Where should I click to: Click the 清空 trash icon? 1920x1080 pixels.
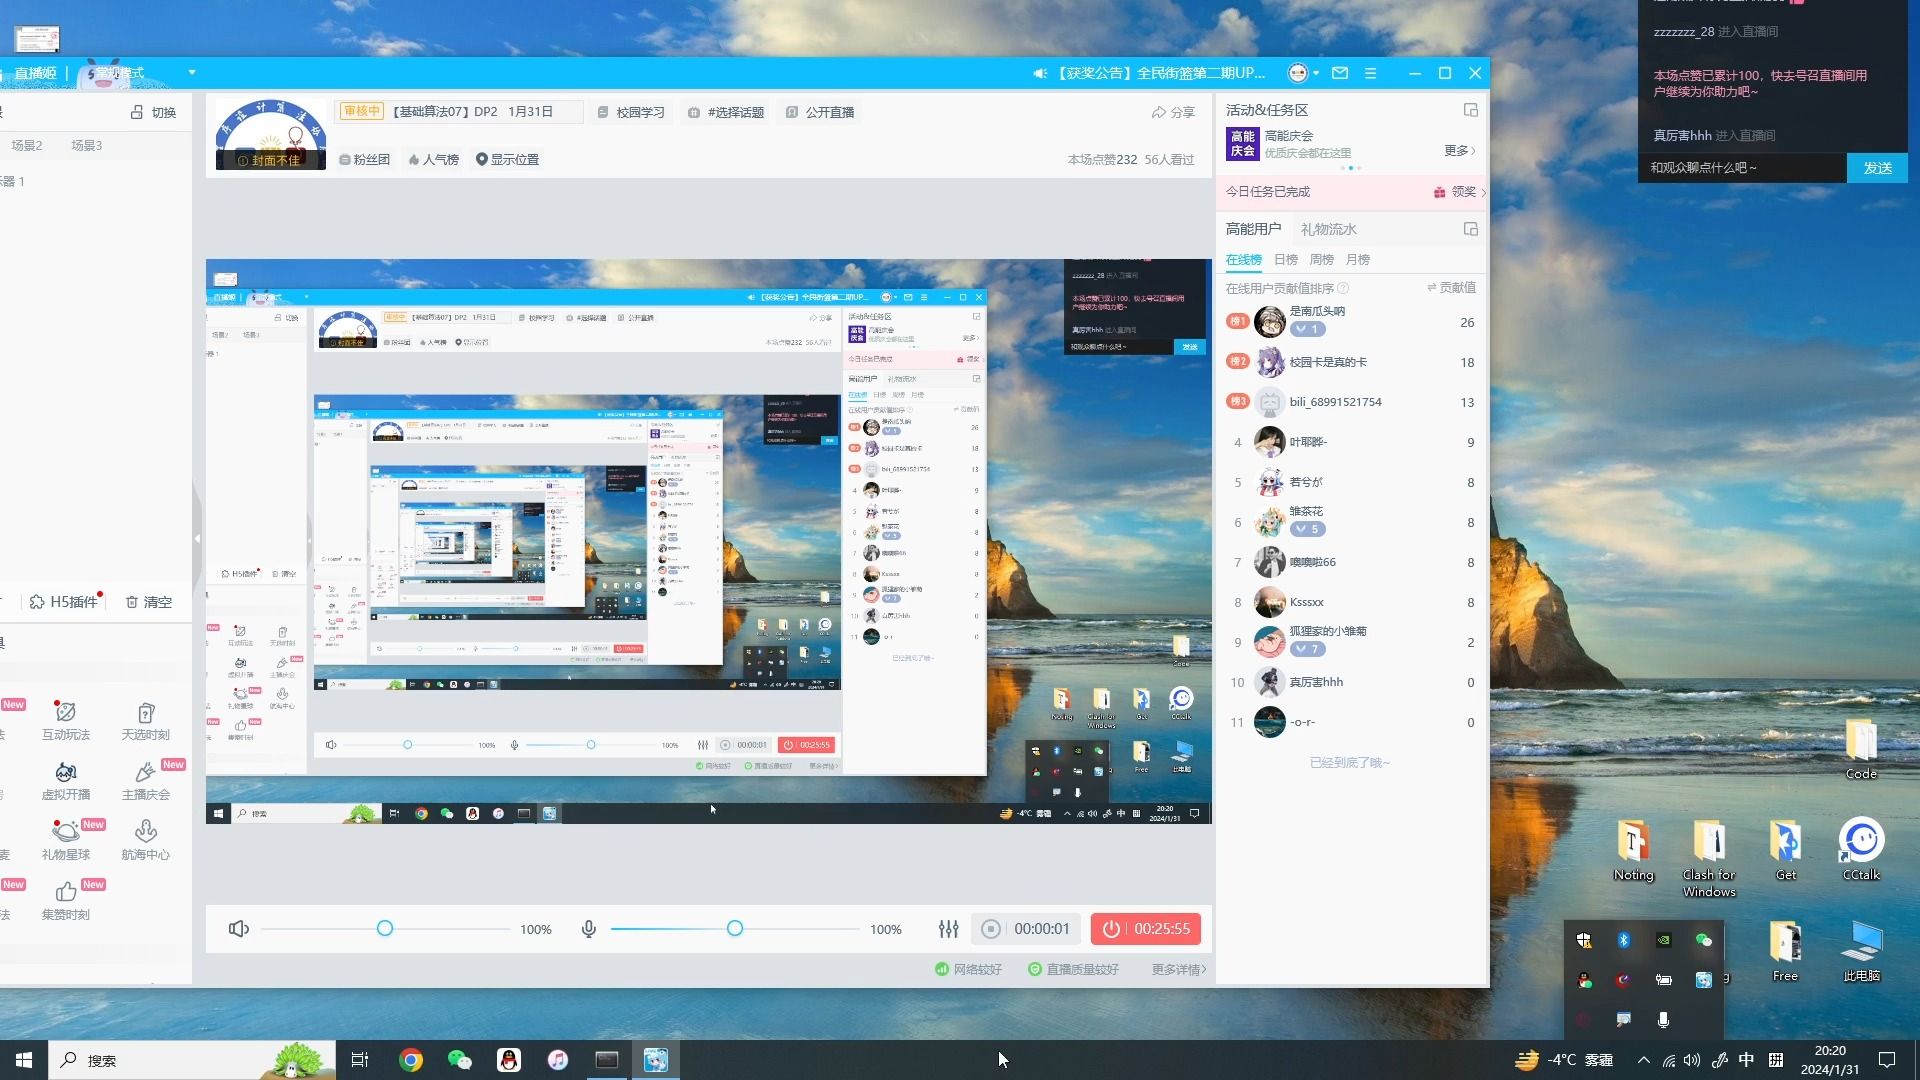[131, 602]
